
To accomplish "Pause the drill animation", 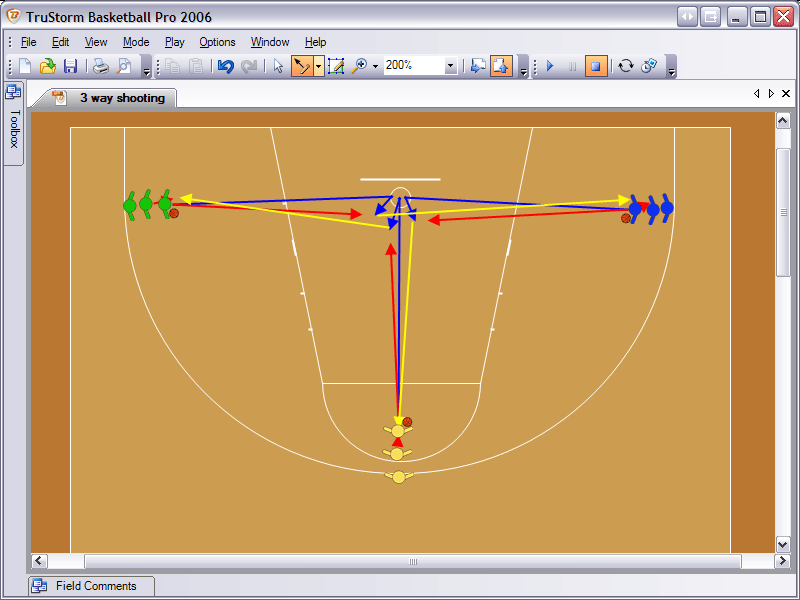I will pyautogui.click(x=571, y=66).
